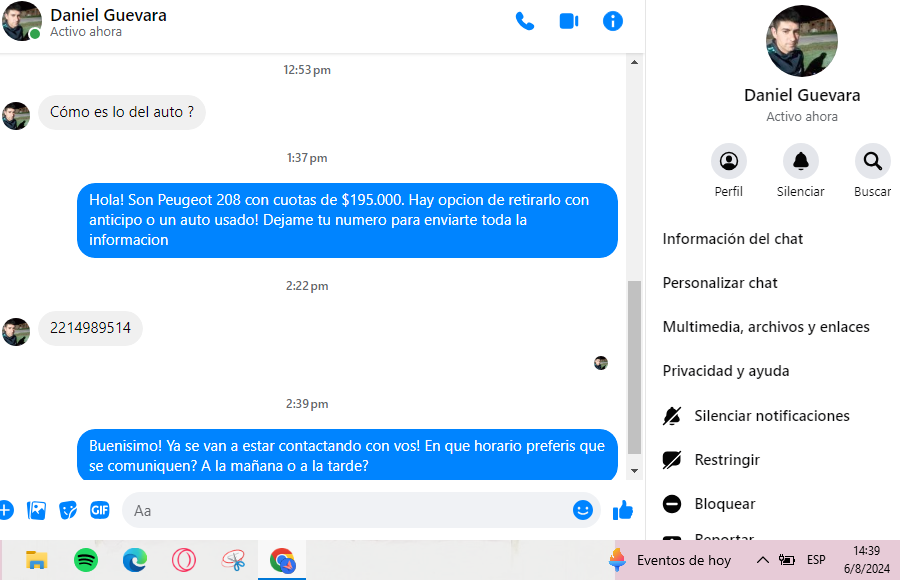Expand Multimedia, archivos y enlaces section
900x580 pixels.
(766, 327)
